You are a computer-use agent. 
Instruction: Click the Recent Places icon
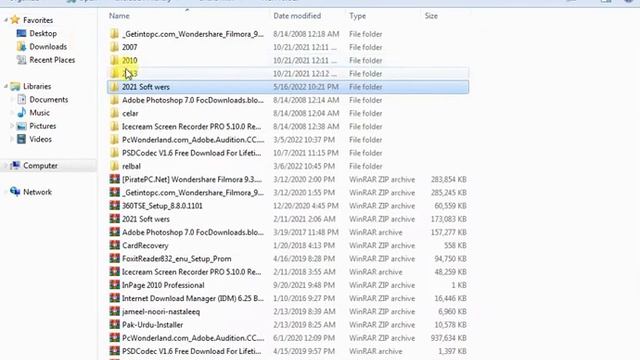coord(21,60)
